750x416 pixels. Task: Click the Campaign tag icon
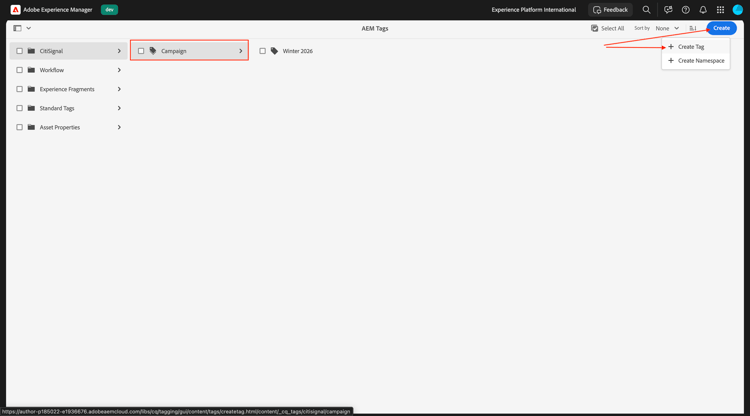pyautogui.click(x=153, y=51)
